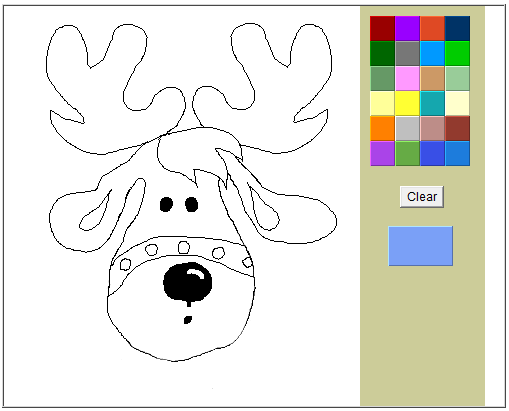Choose the orange-red color swatch
The width and height of the screenshot is (509, 411).
pyautogui.click(x=432, y=28)
